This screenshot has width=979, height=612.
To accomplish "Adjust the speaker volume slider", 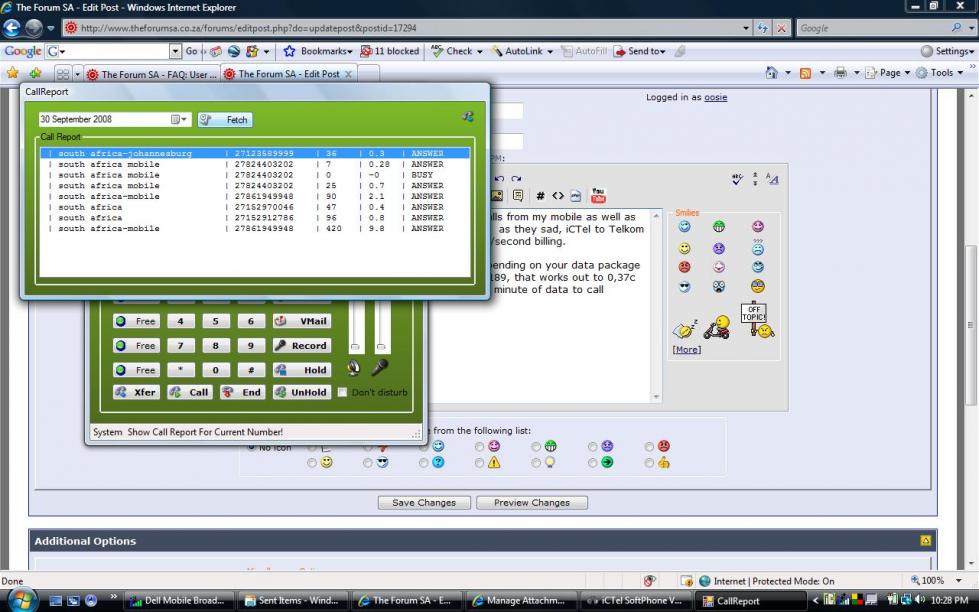I will pyautogui.click(x=355, y=325).
